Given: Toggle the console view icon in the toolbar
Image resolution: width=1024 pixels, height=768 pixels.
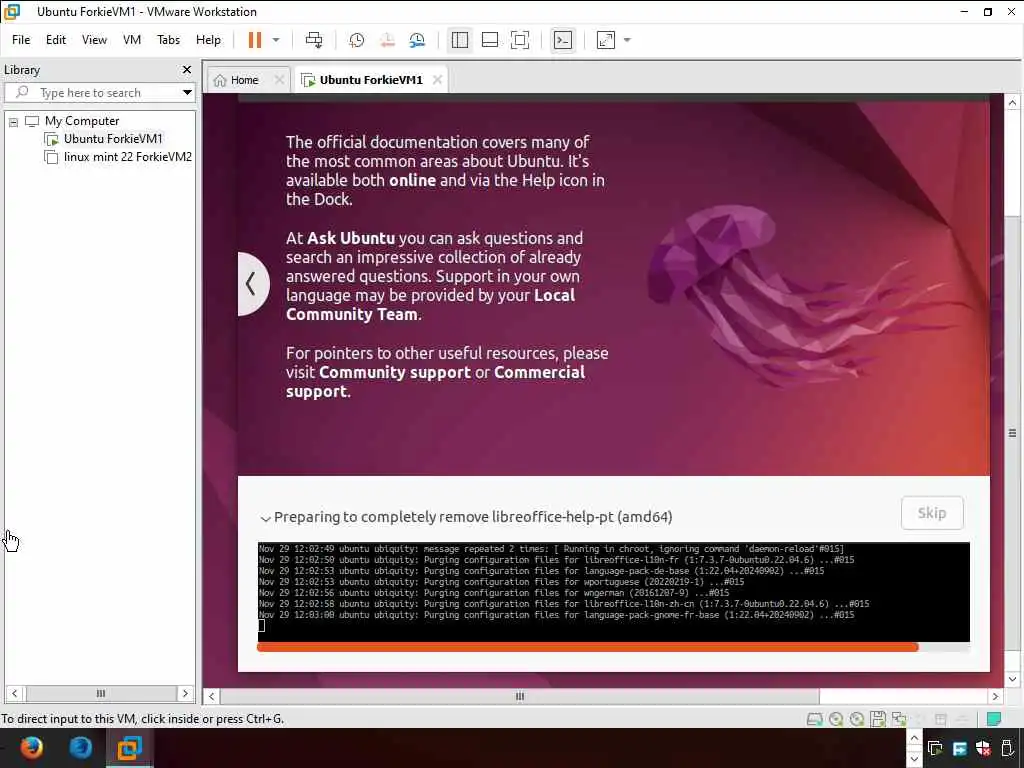Looking at the screenshot, I should (563, 40).
